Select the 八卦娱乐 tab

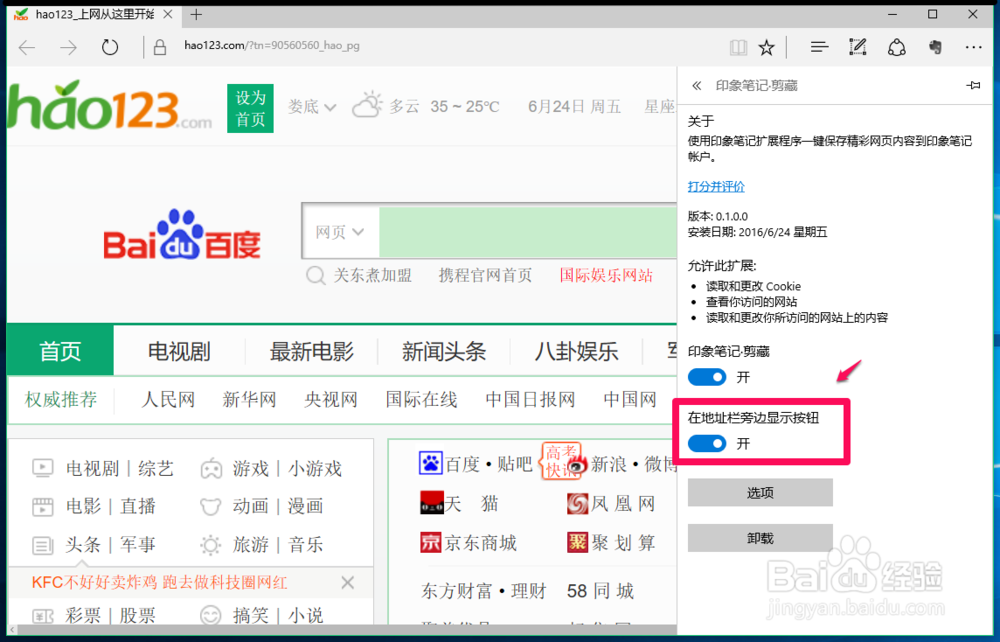[x=577, y=351]
